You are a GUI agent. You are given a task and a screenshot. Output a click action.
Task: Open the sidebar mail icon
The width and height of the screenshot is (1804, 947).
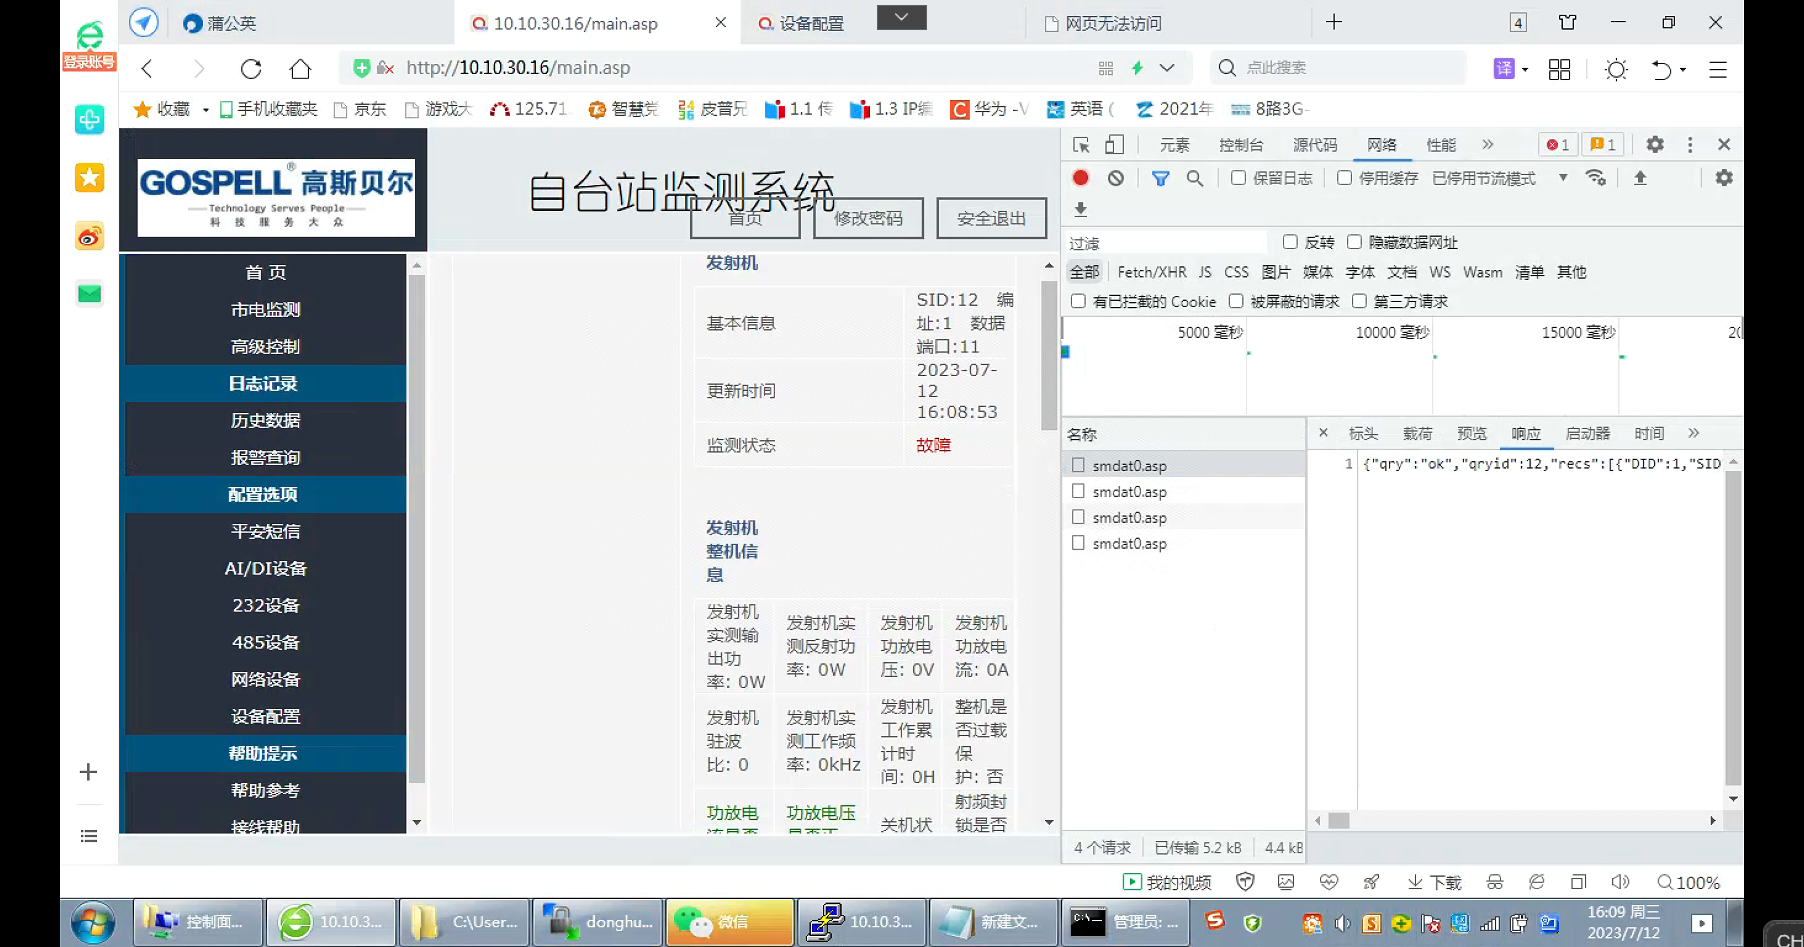[x=90, y=293]
